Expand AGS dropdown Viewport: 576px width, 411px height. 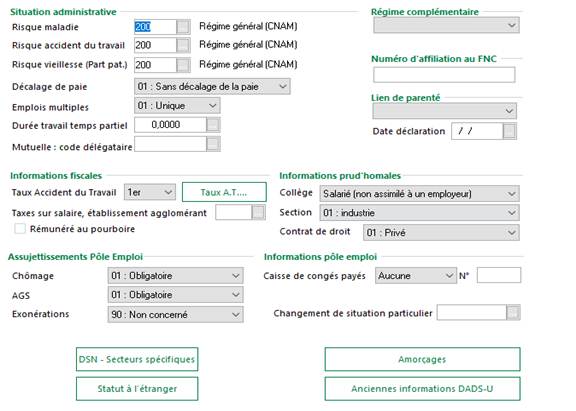[175, 295]
